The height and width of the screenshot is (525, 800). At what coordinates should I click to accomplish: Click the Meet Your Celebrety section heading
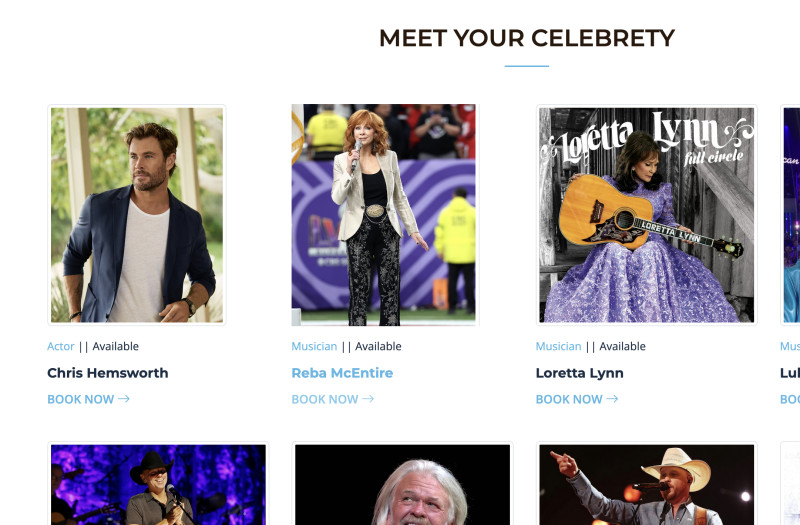point(527,39)
